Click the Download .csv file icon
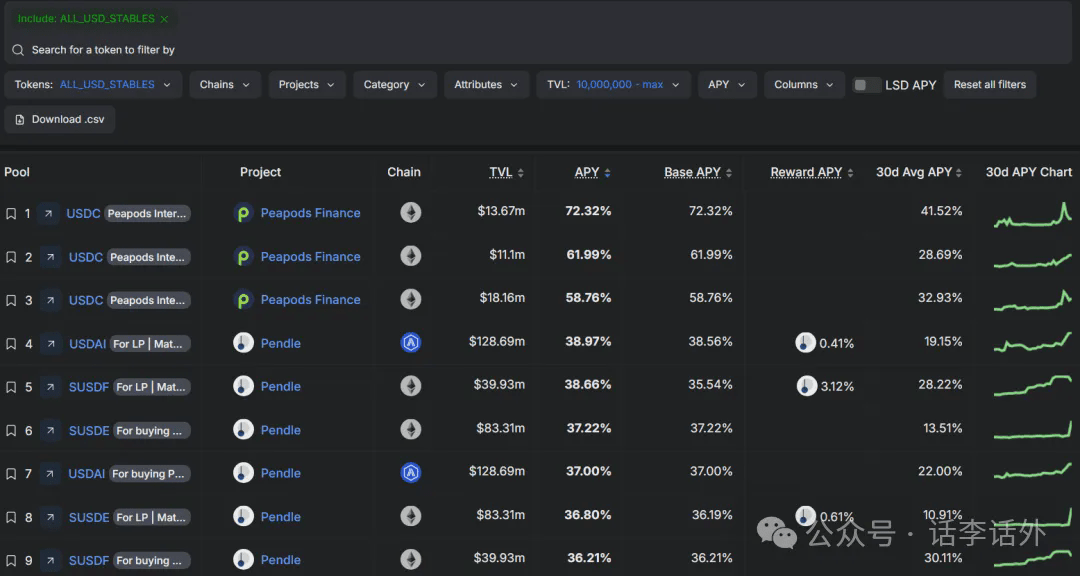The image size is (1080, 576). [20, 120]
